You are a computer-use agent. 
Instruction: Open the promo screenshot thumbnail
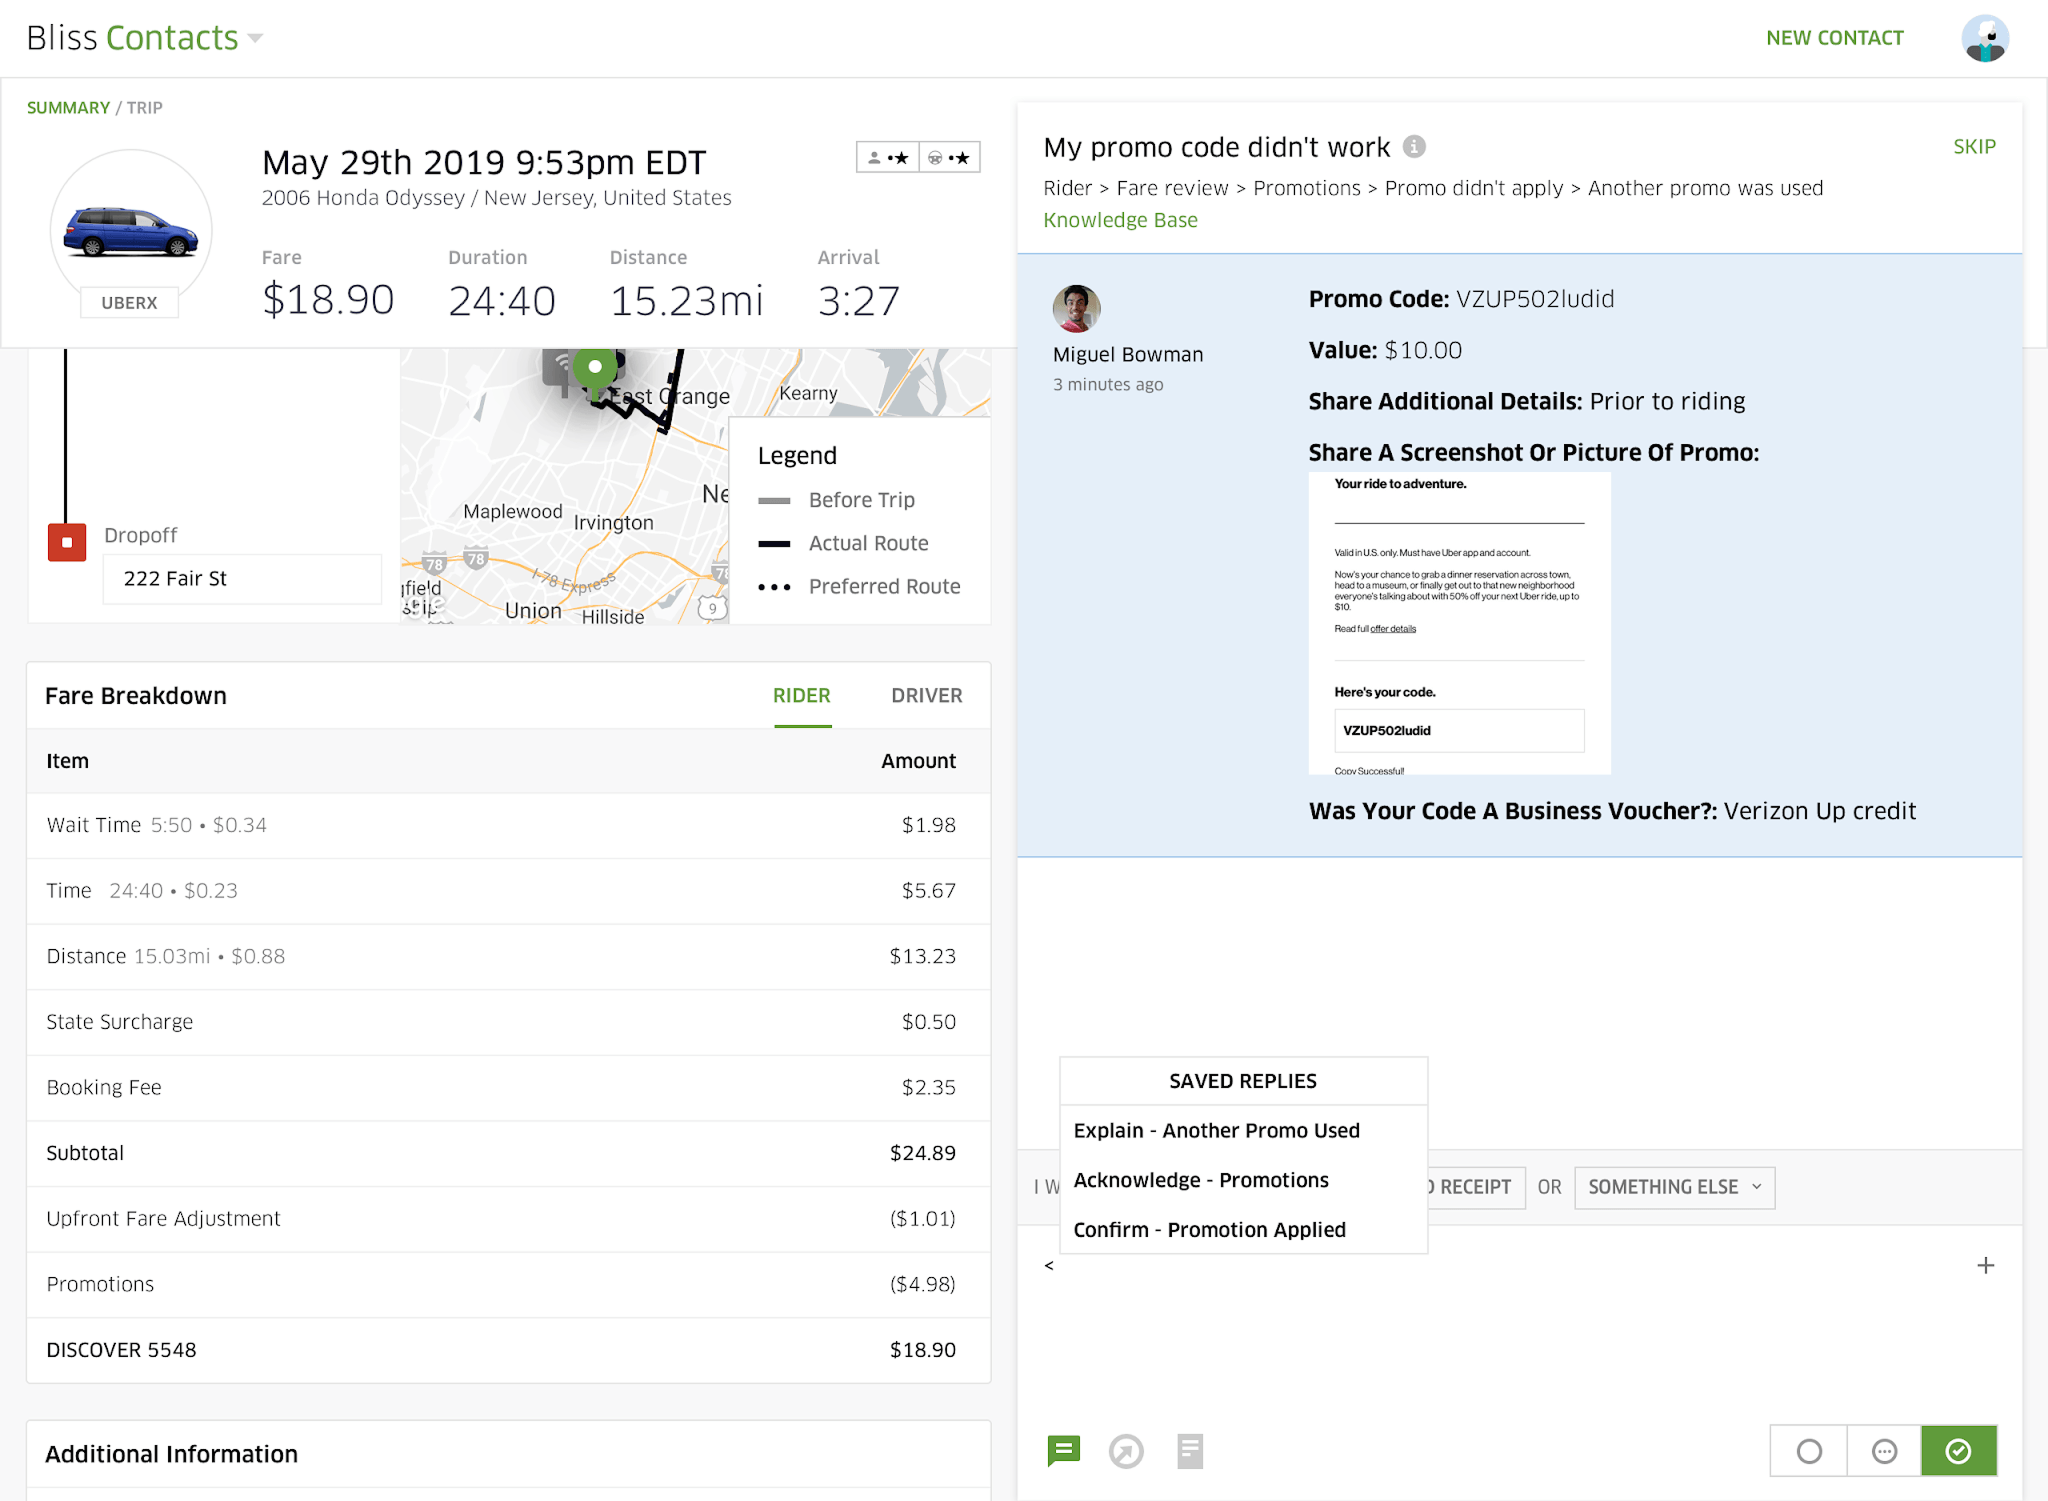click(1459, 623)
